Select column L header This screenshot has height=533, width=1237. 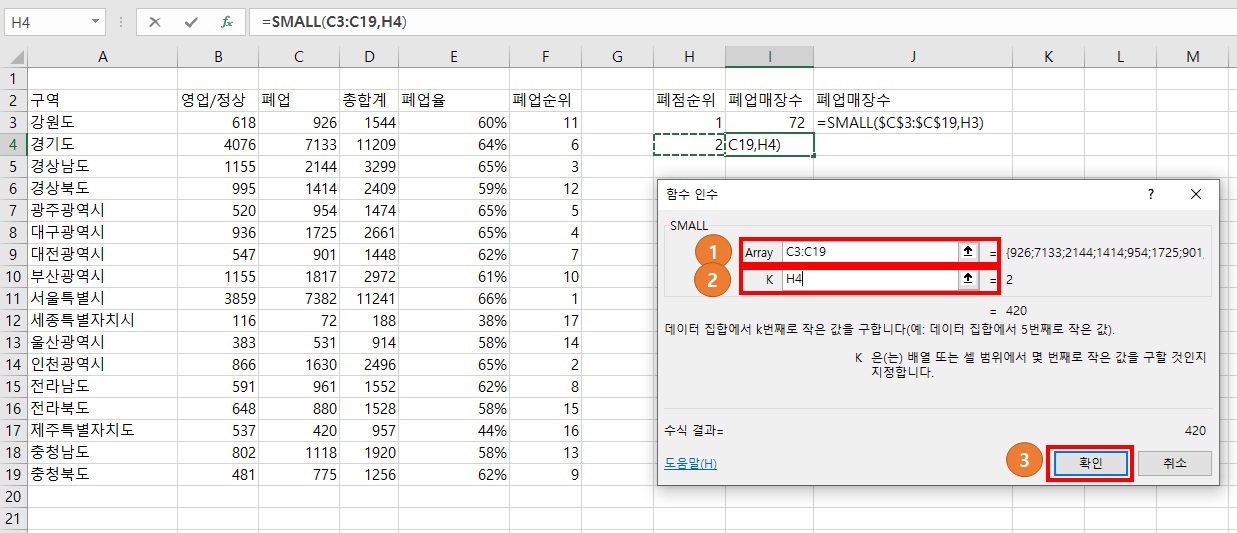(x=1120, y=57)
